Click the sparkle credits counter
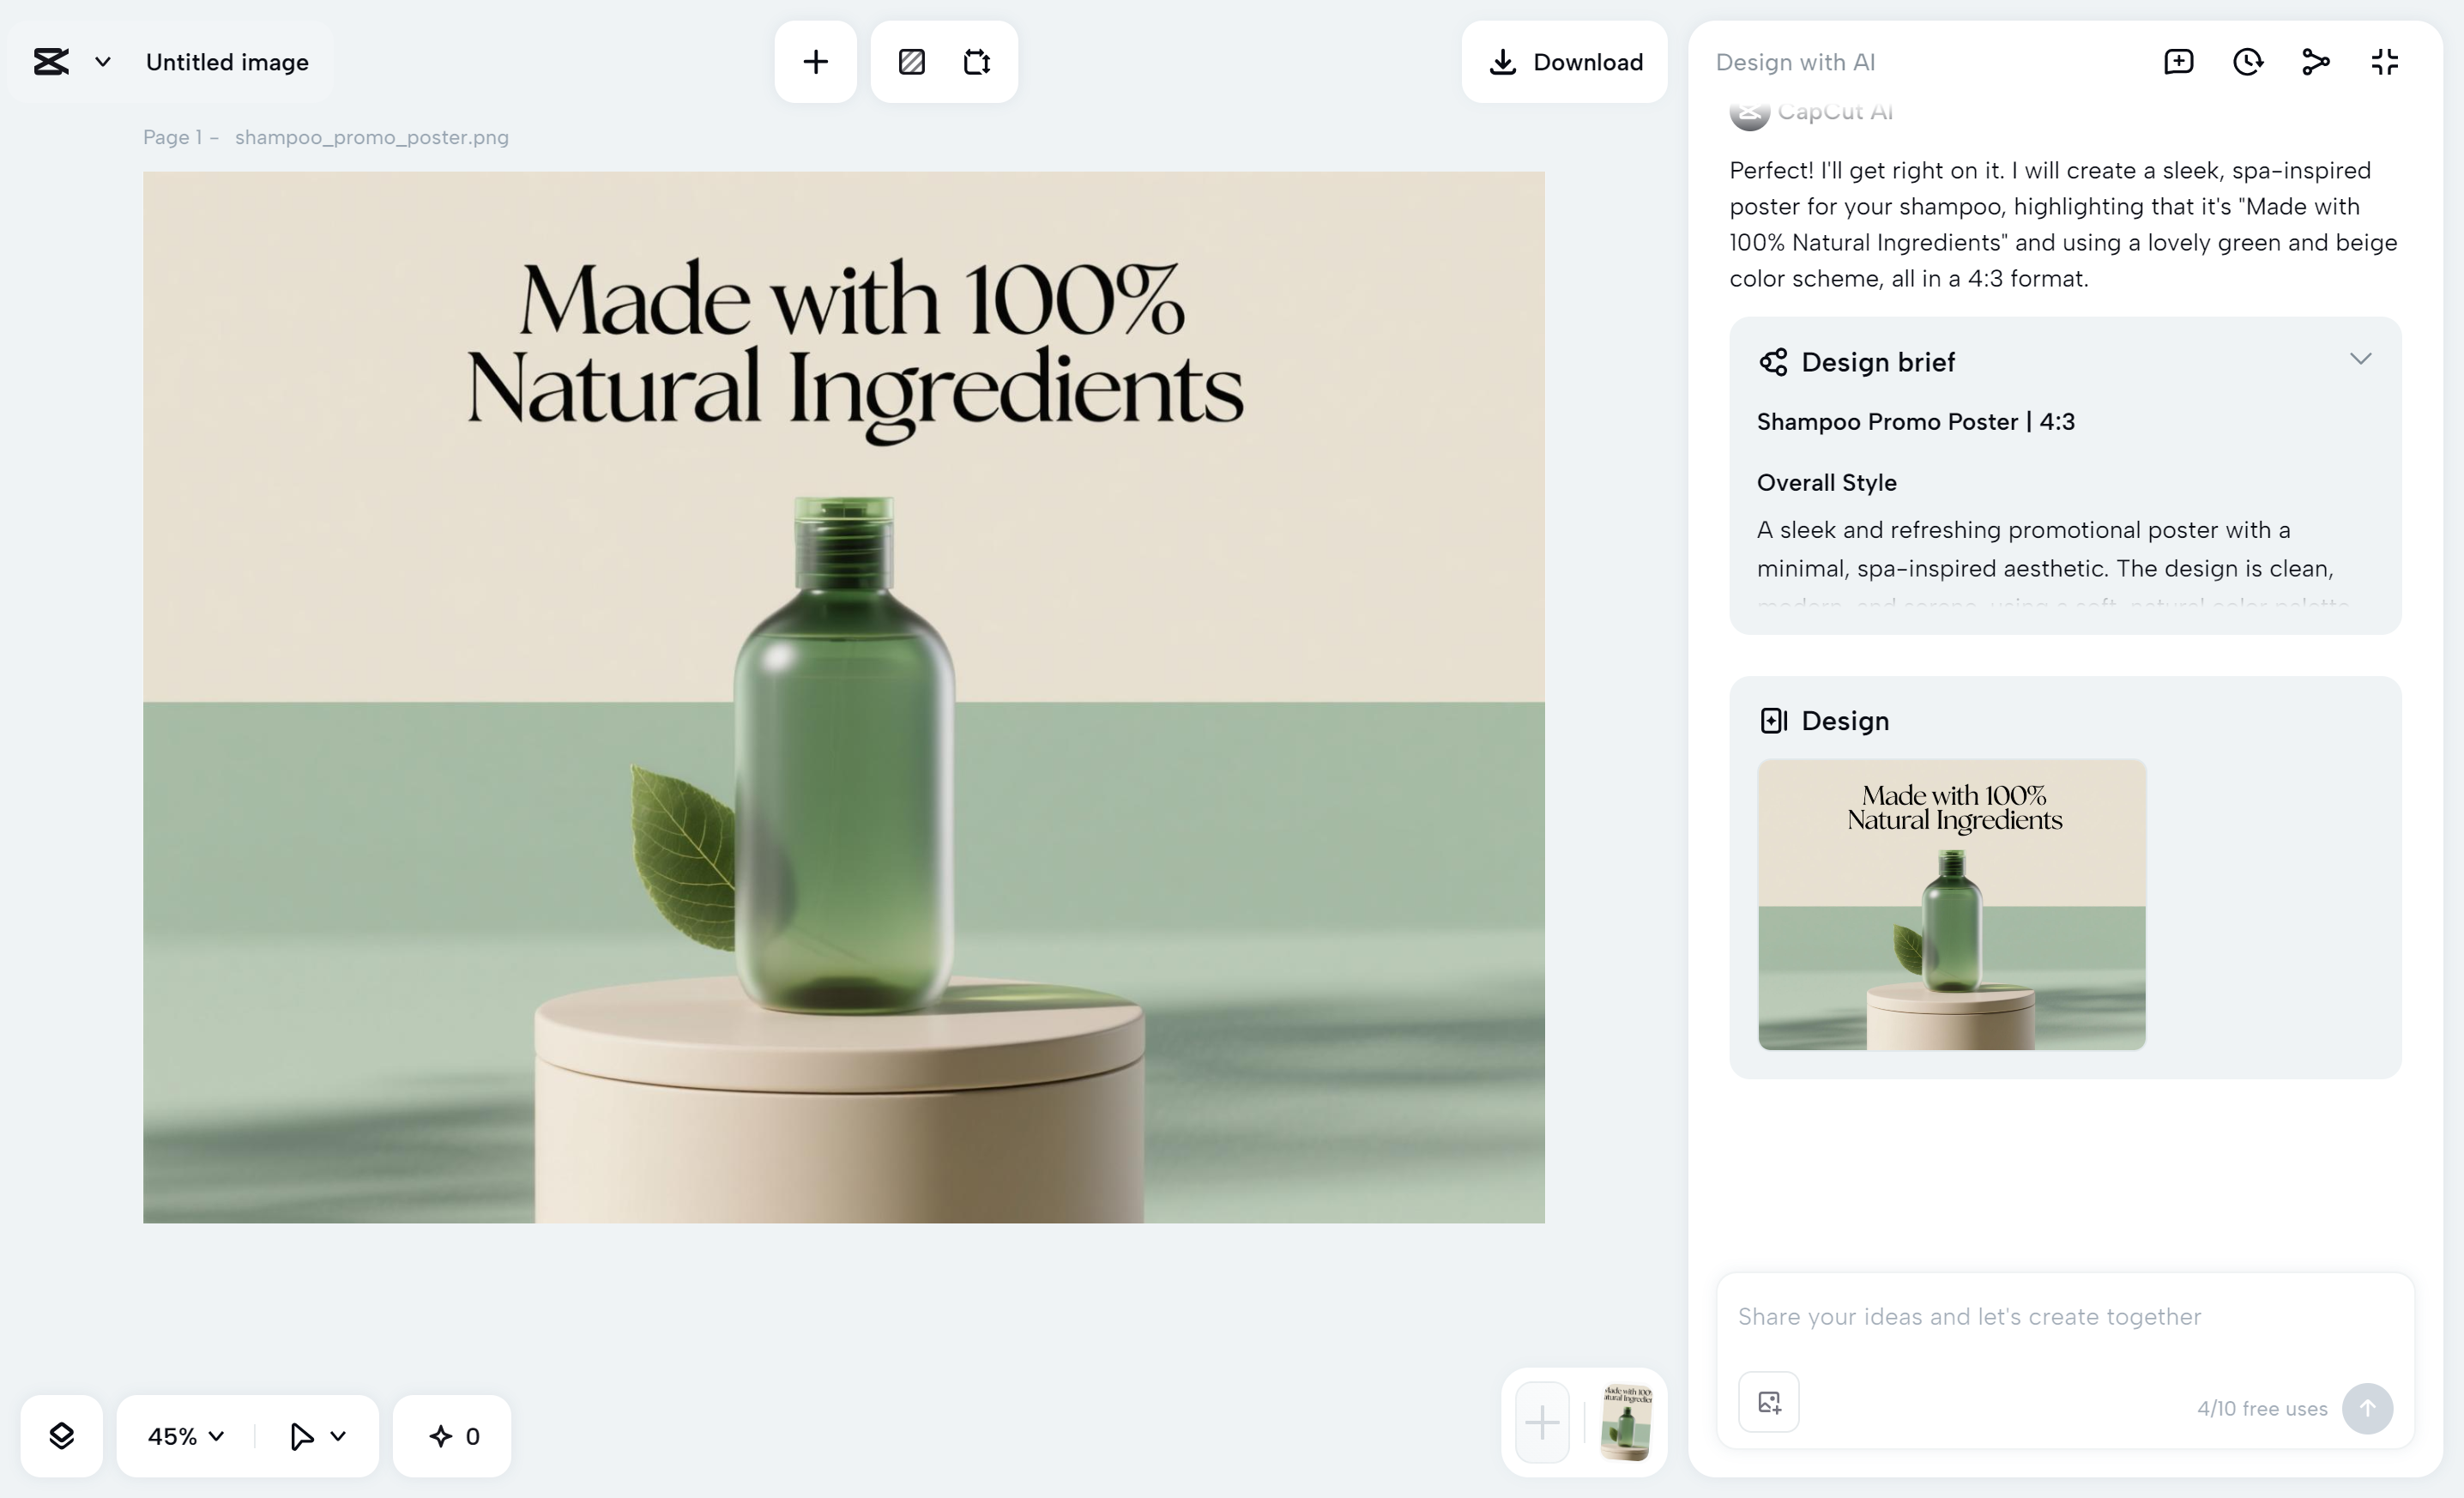 click(x=453, y=1436)
